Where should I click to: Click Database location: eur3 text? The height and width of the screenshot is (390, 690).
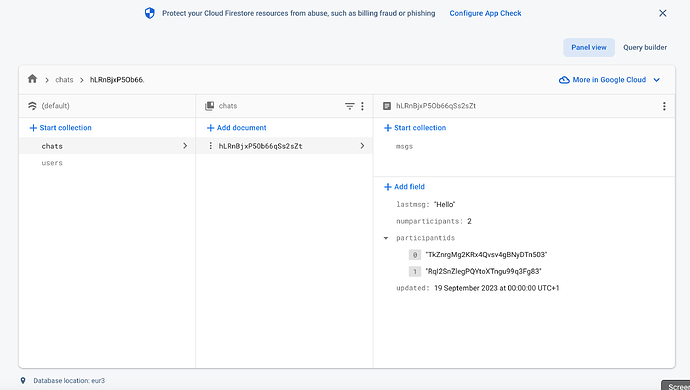(x=69, y=380)
